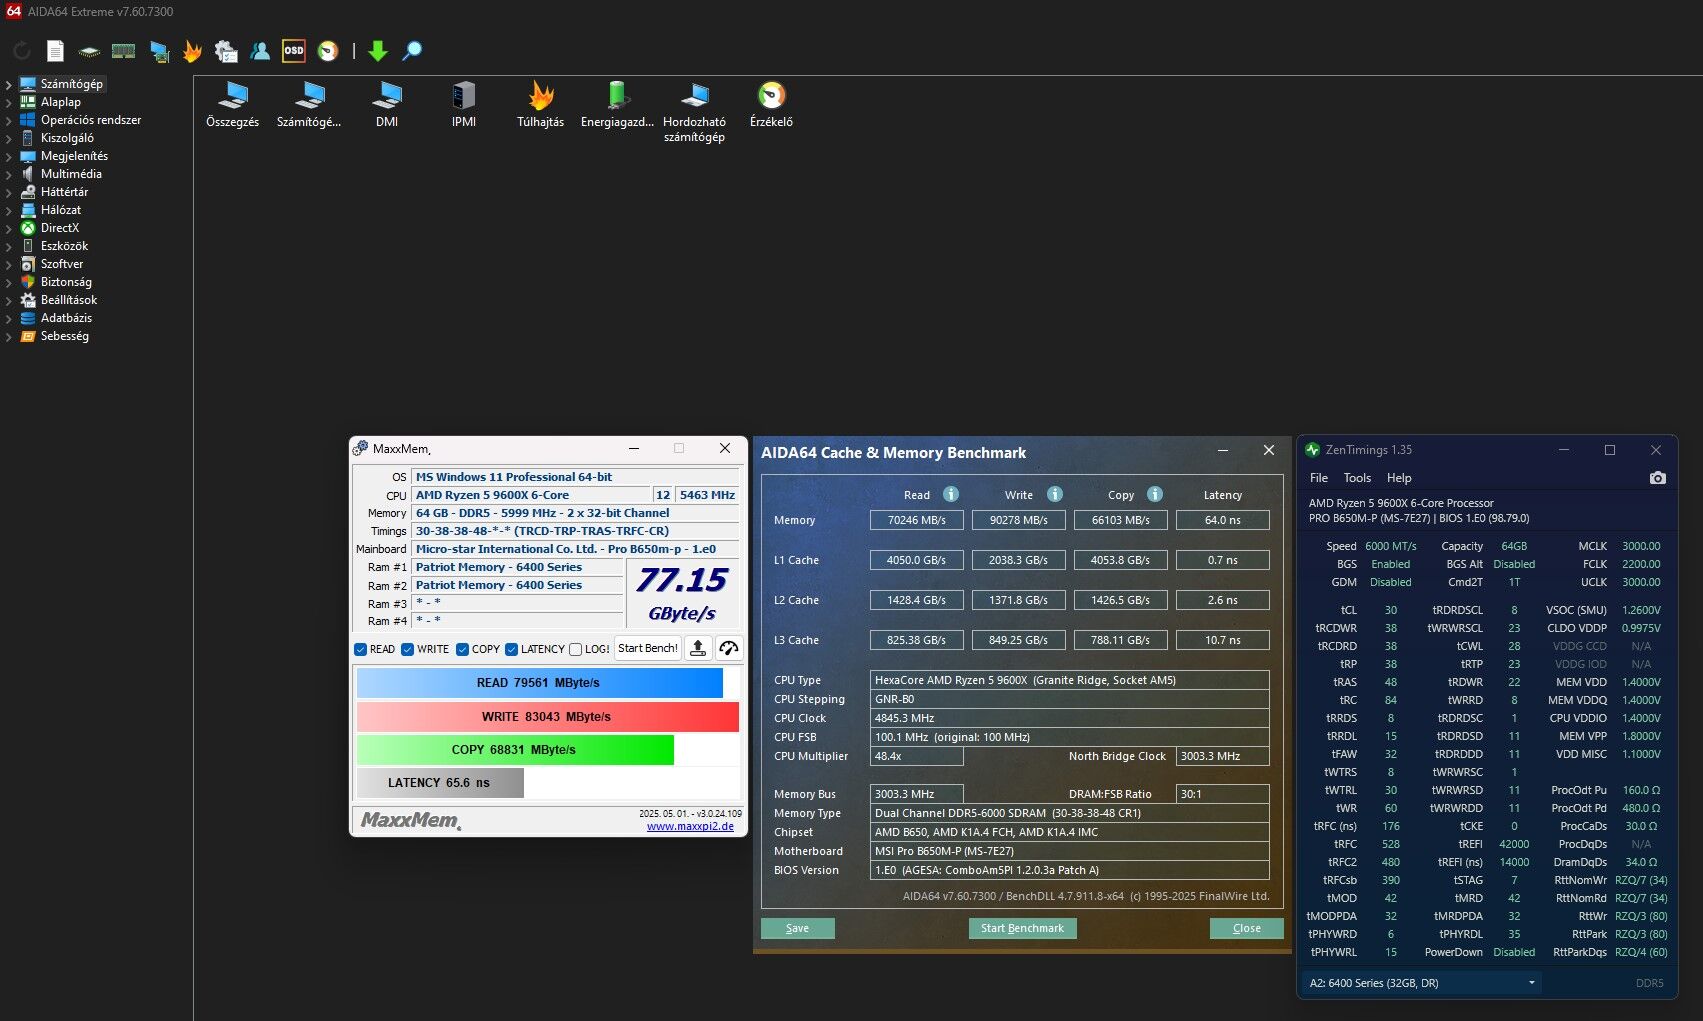Click the speedometer icon in MaxxMem
The width and height of the screenshot is (1703, 1021).
729,649
